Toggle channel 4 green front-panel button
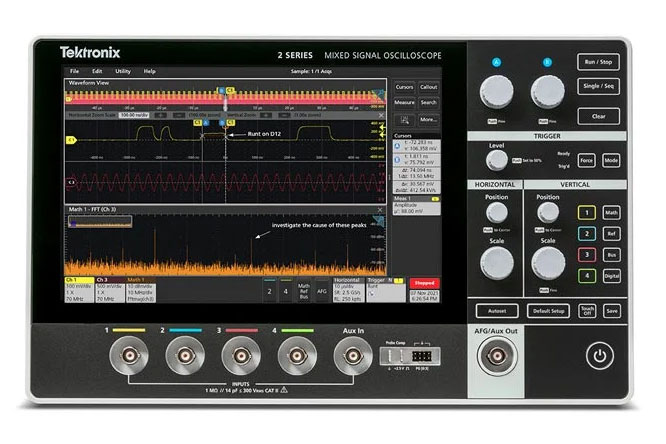This screenshot has width=666, height=444. 587,276
